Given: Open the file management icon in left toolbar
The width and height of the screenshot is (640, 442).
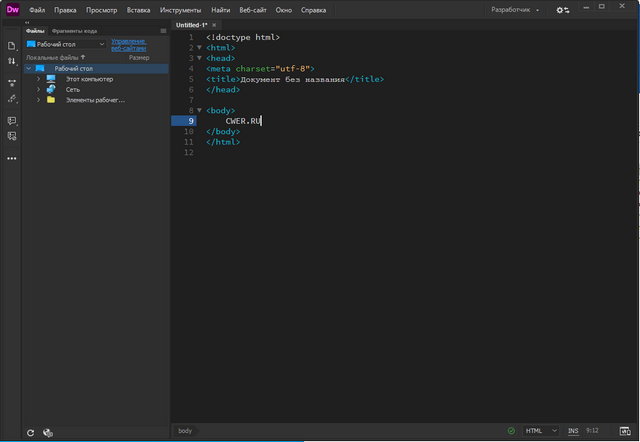Looking at the screenshot, I should [x=12, y=46].
